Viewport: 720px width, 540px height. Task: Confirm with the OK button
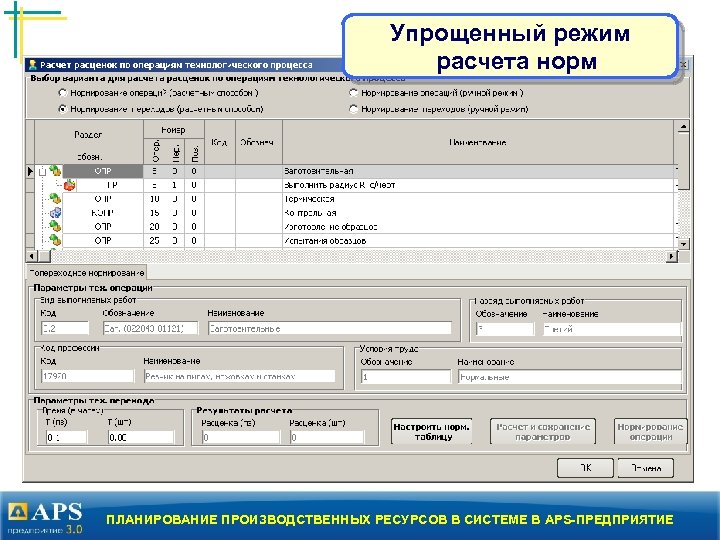click(x=585, y=468)
